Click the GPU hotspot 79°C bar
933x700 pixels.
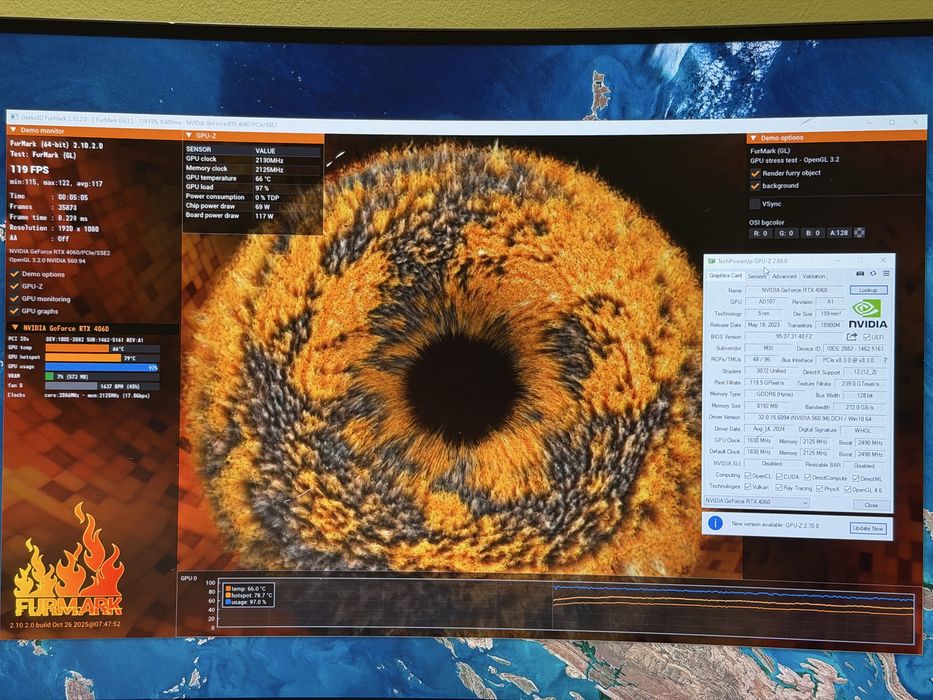coord(83,358)
